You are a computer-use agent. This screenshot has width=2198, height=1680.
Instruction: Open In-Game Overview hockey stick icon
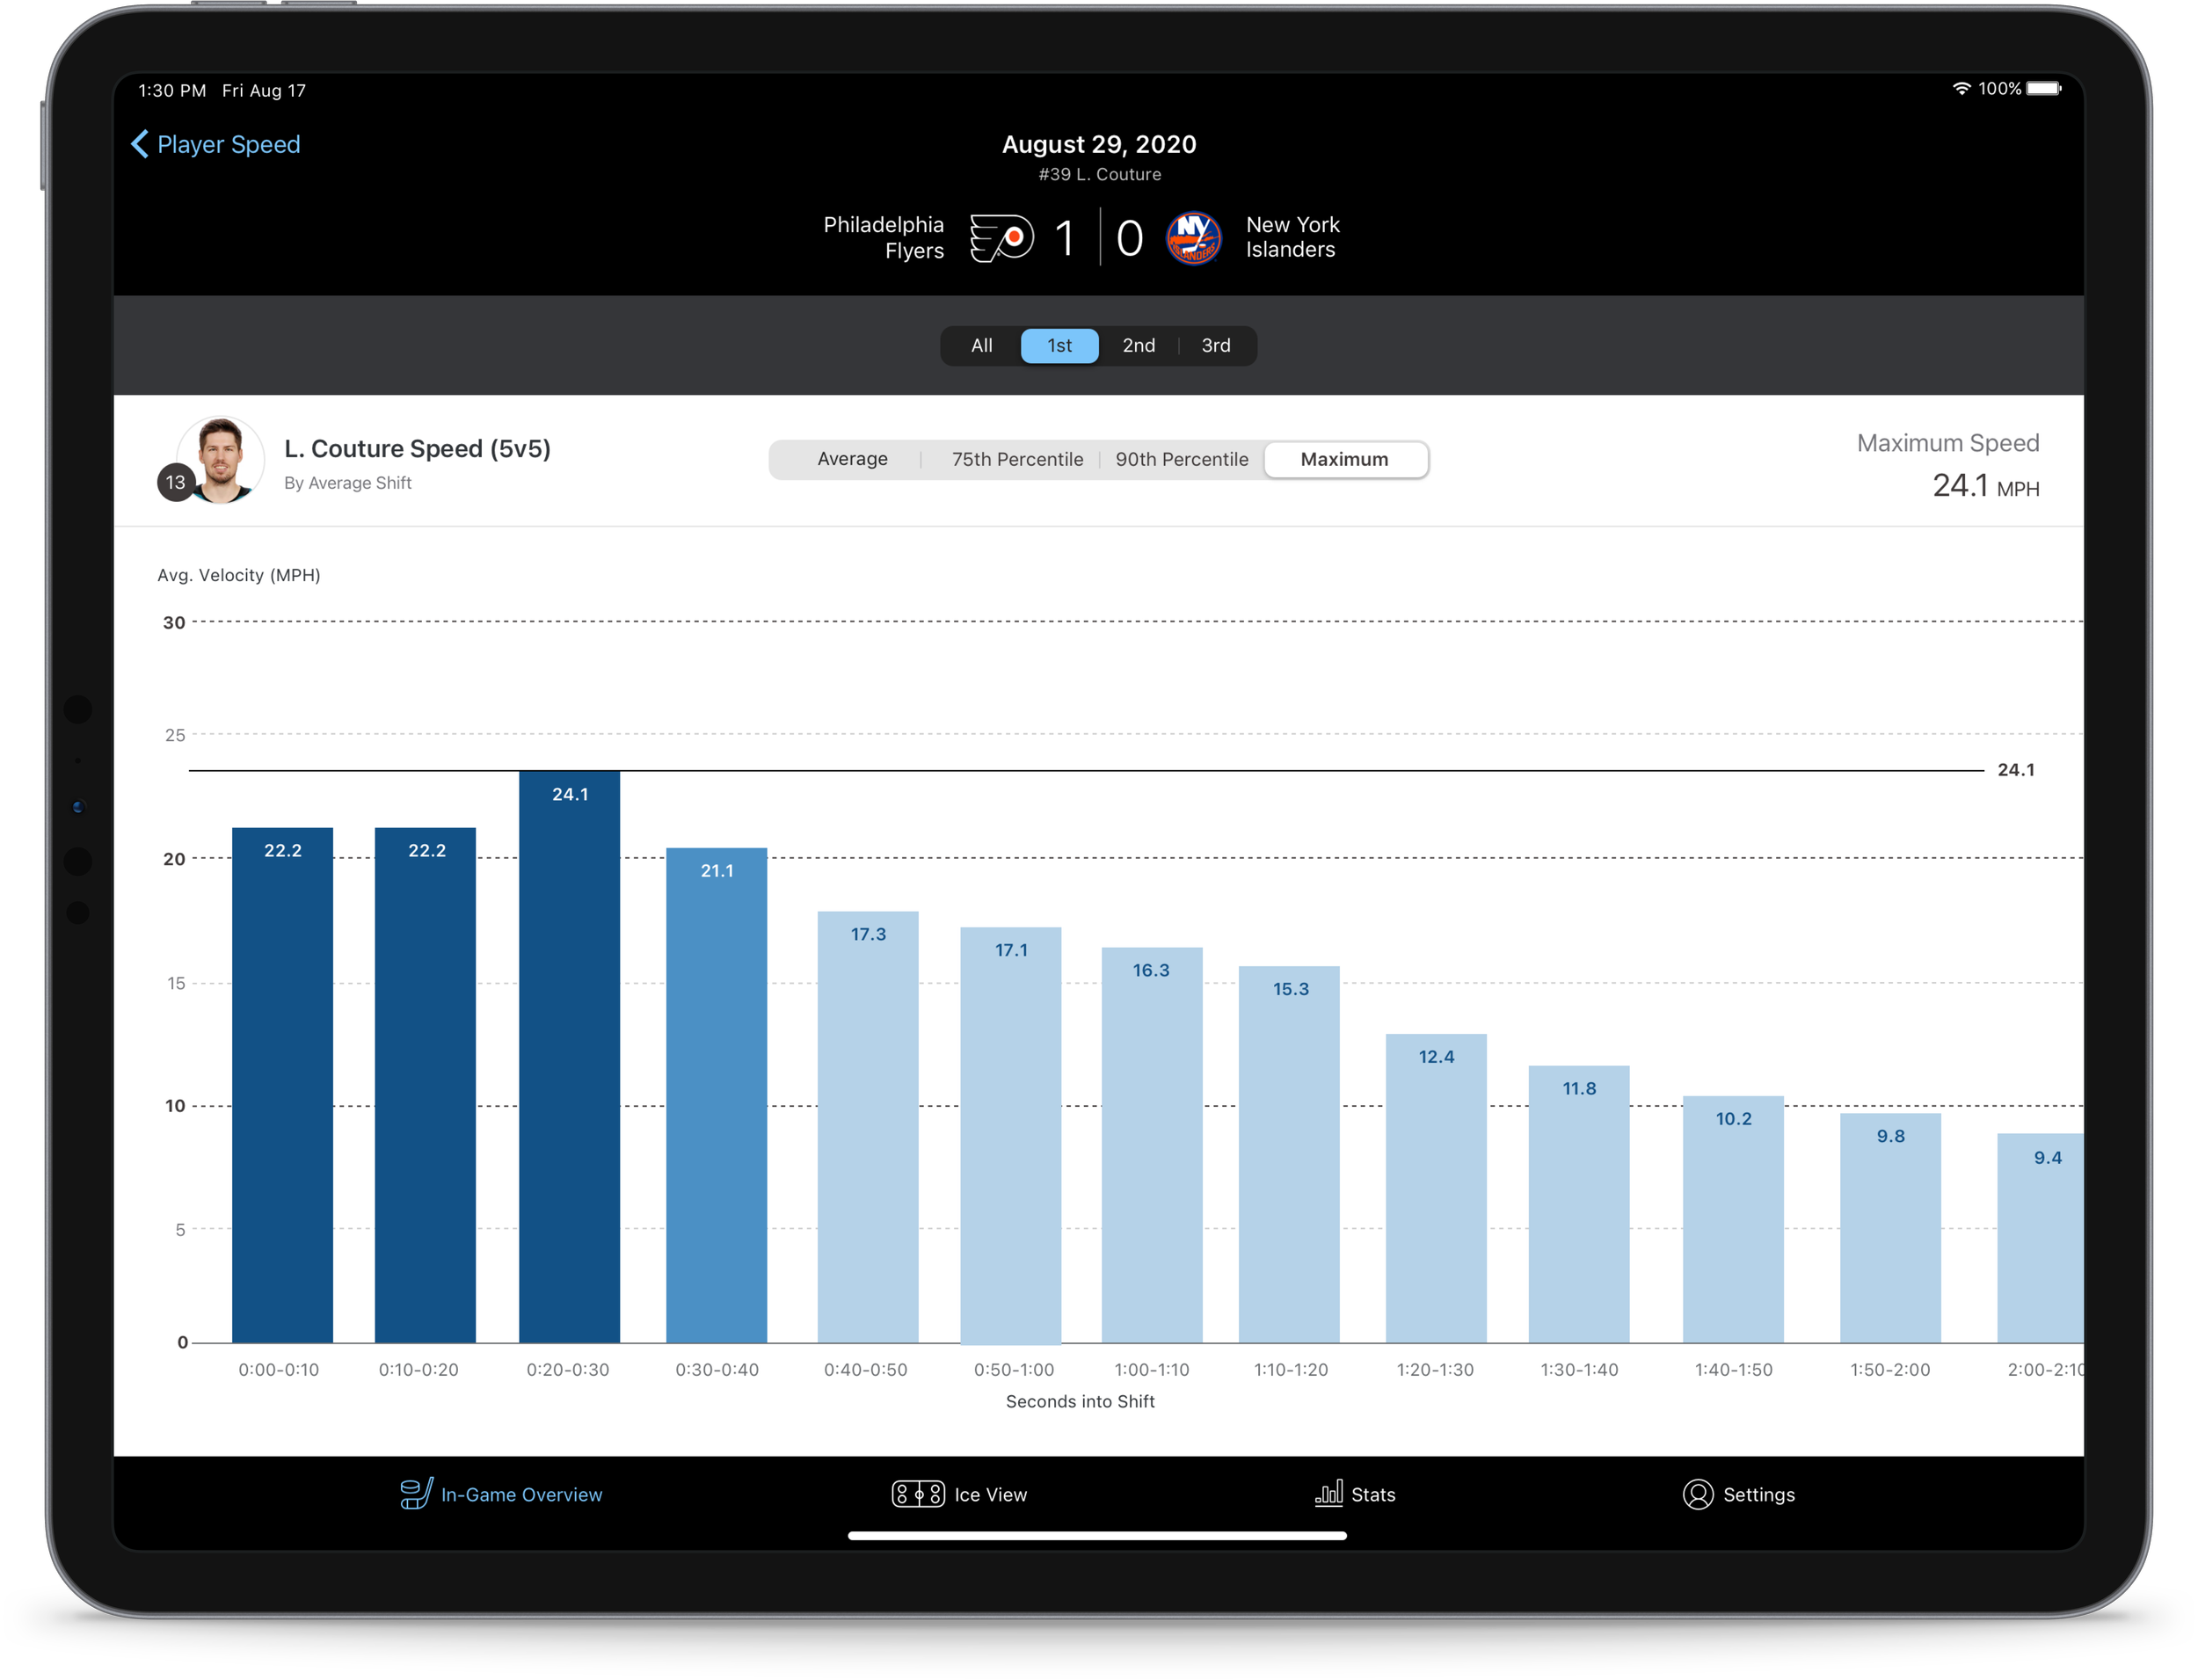coord(416,1494)
